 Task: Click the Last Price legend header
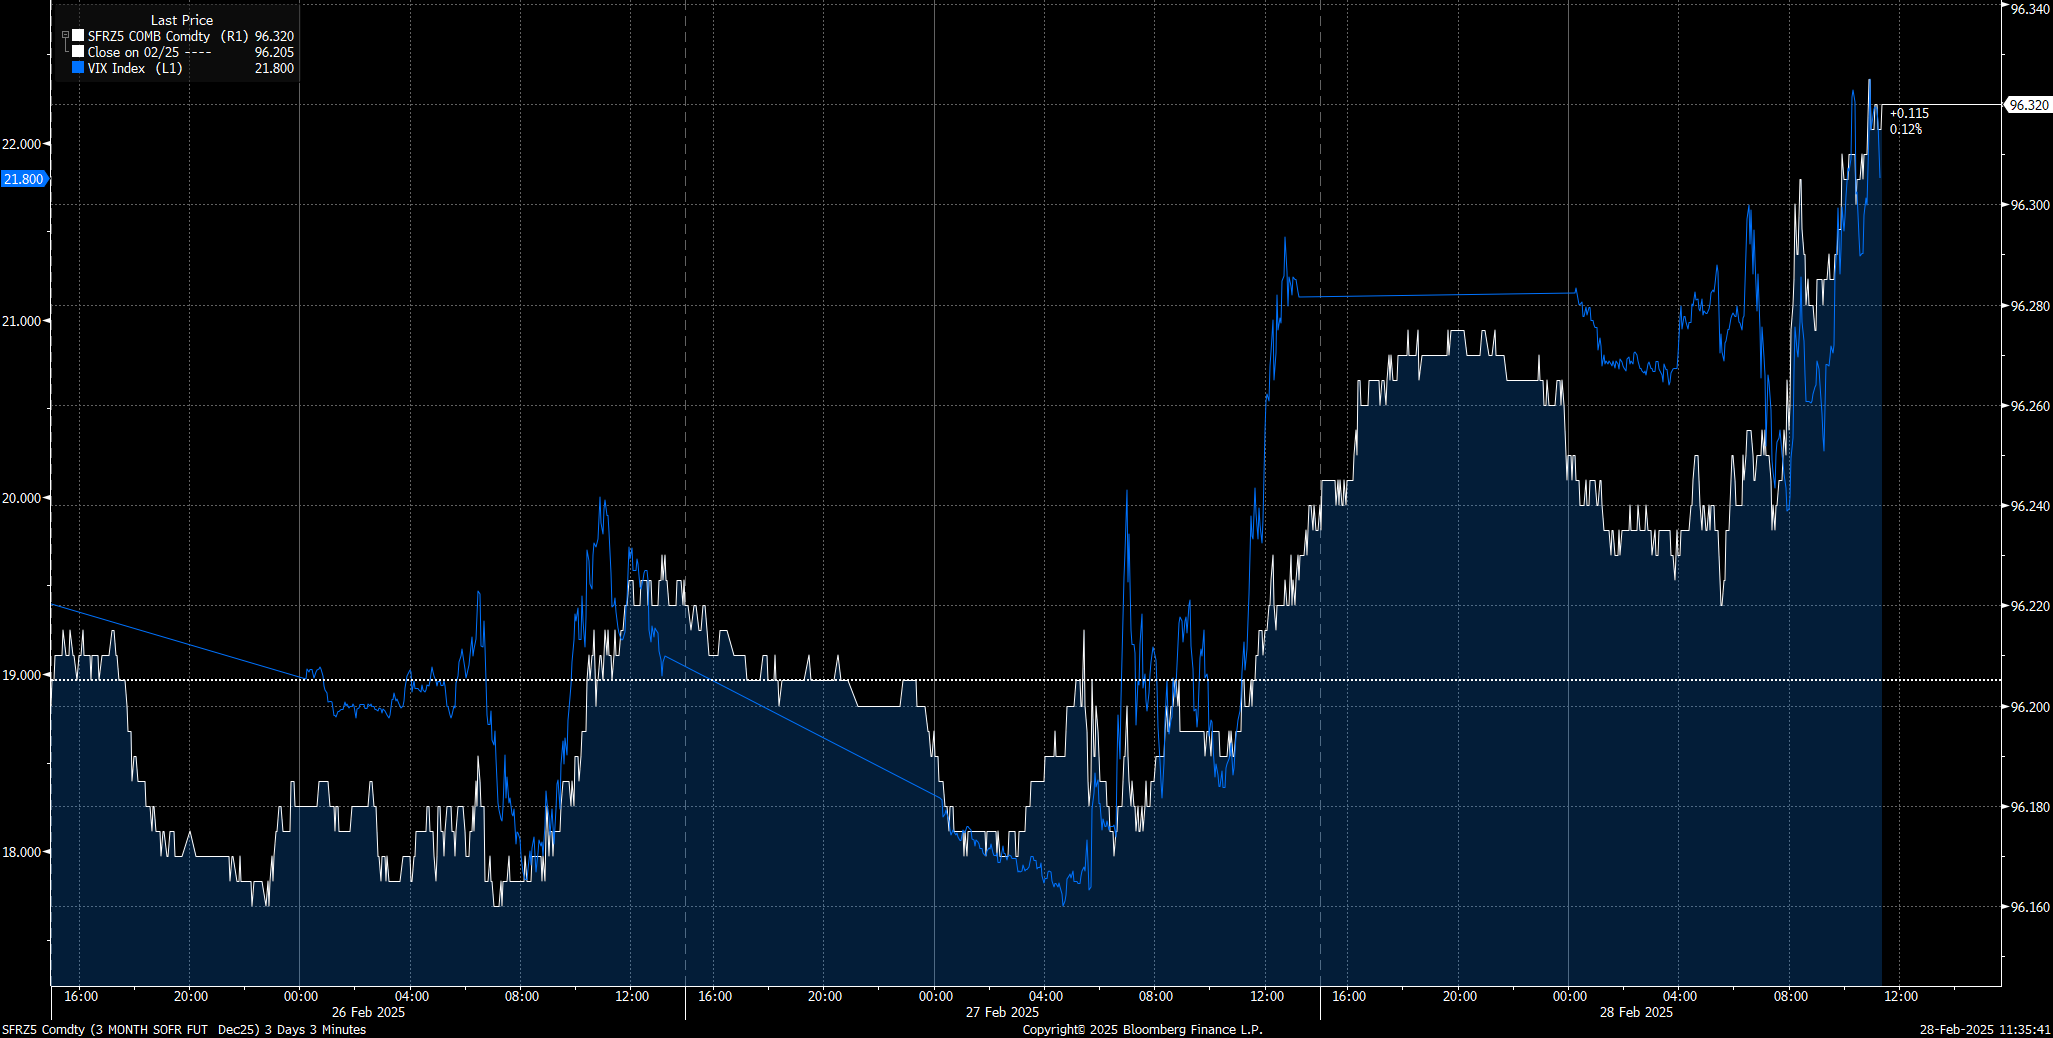pos(182,20)
